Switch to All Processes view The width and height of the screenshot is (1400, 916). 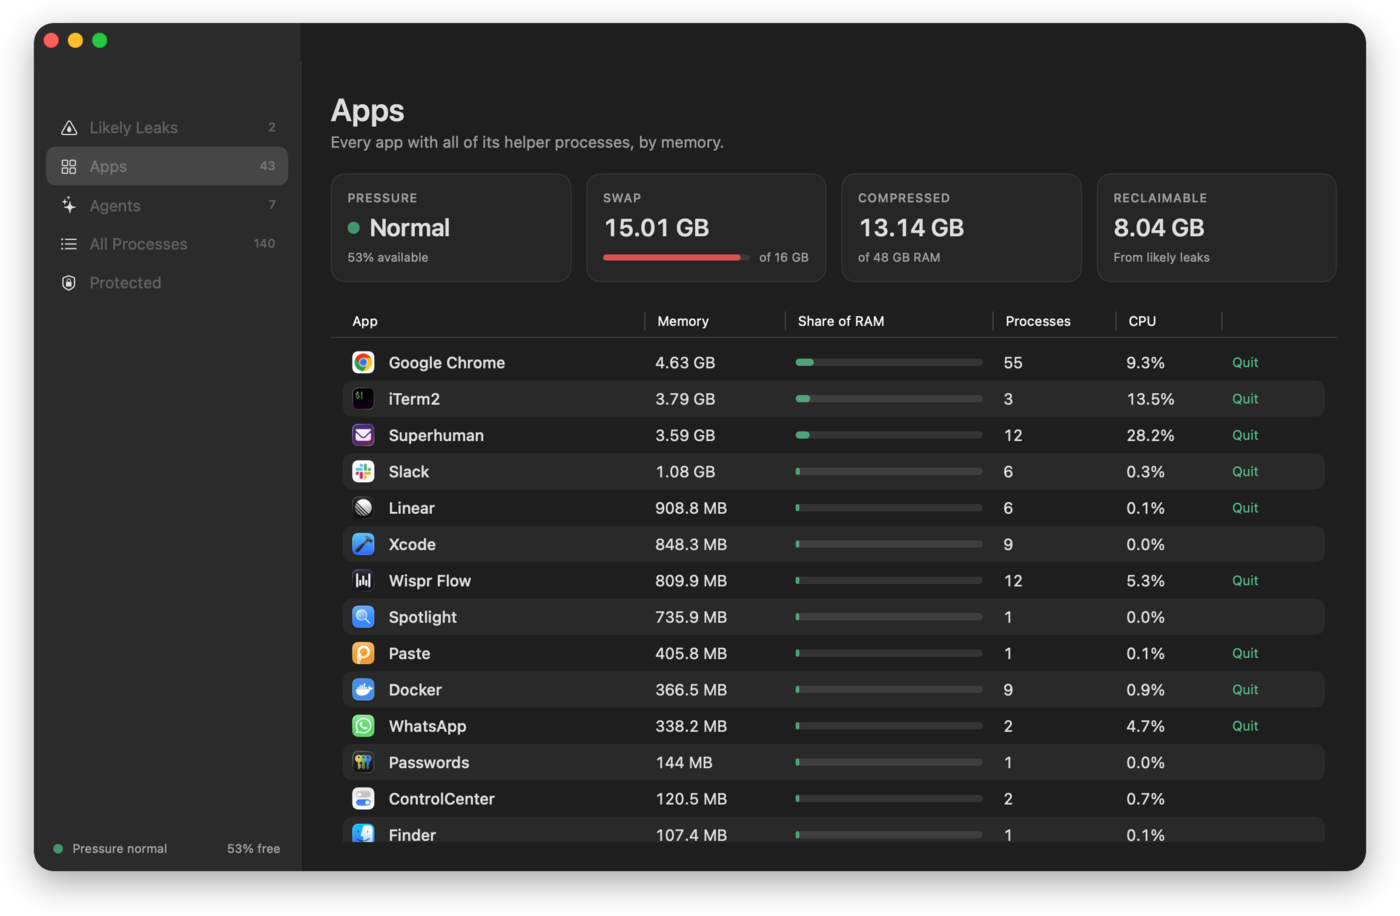(x=167, y=244)
